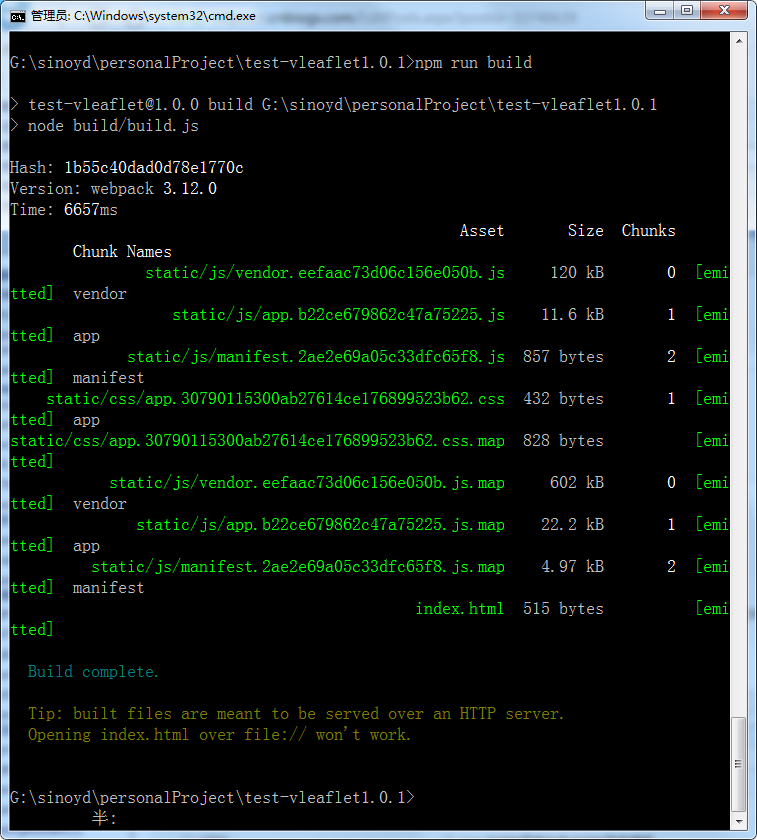
Task: Open the cmd.exe system menu icon
Action: pos(18,17)
